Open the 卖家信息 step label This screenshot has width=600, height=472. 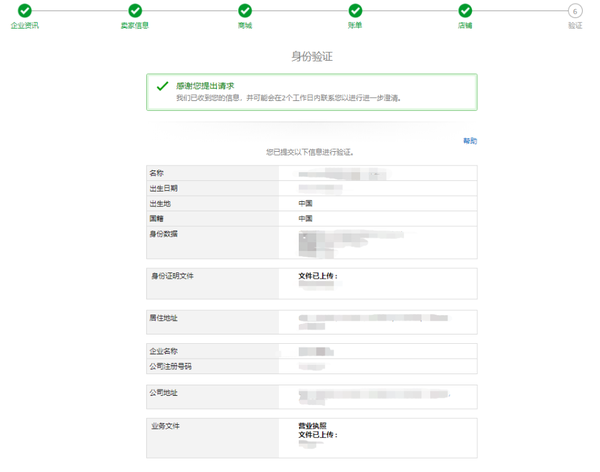click(135, 26)
